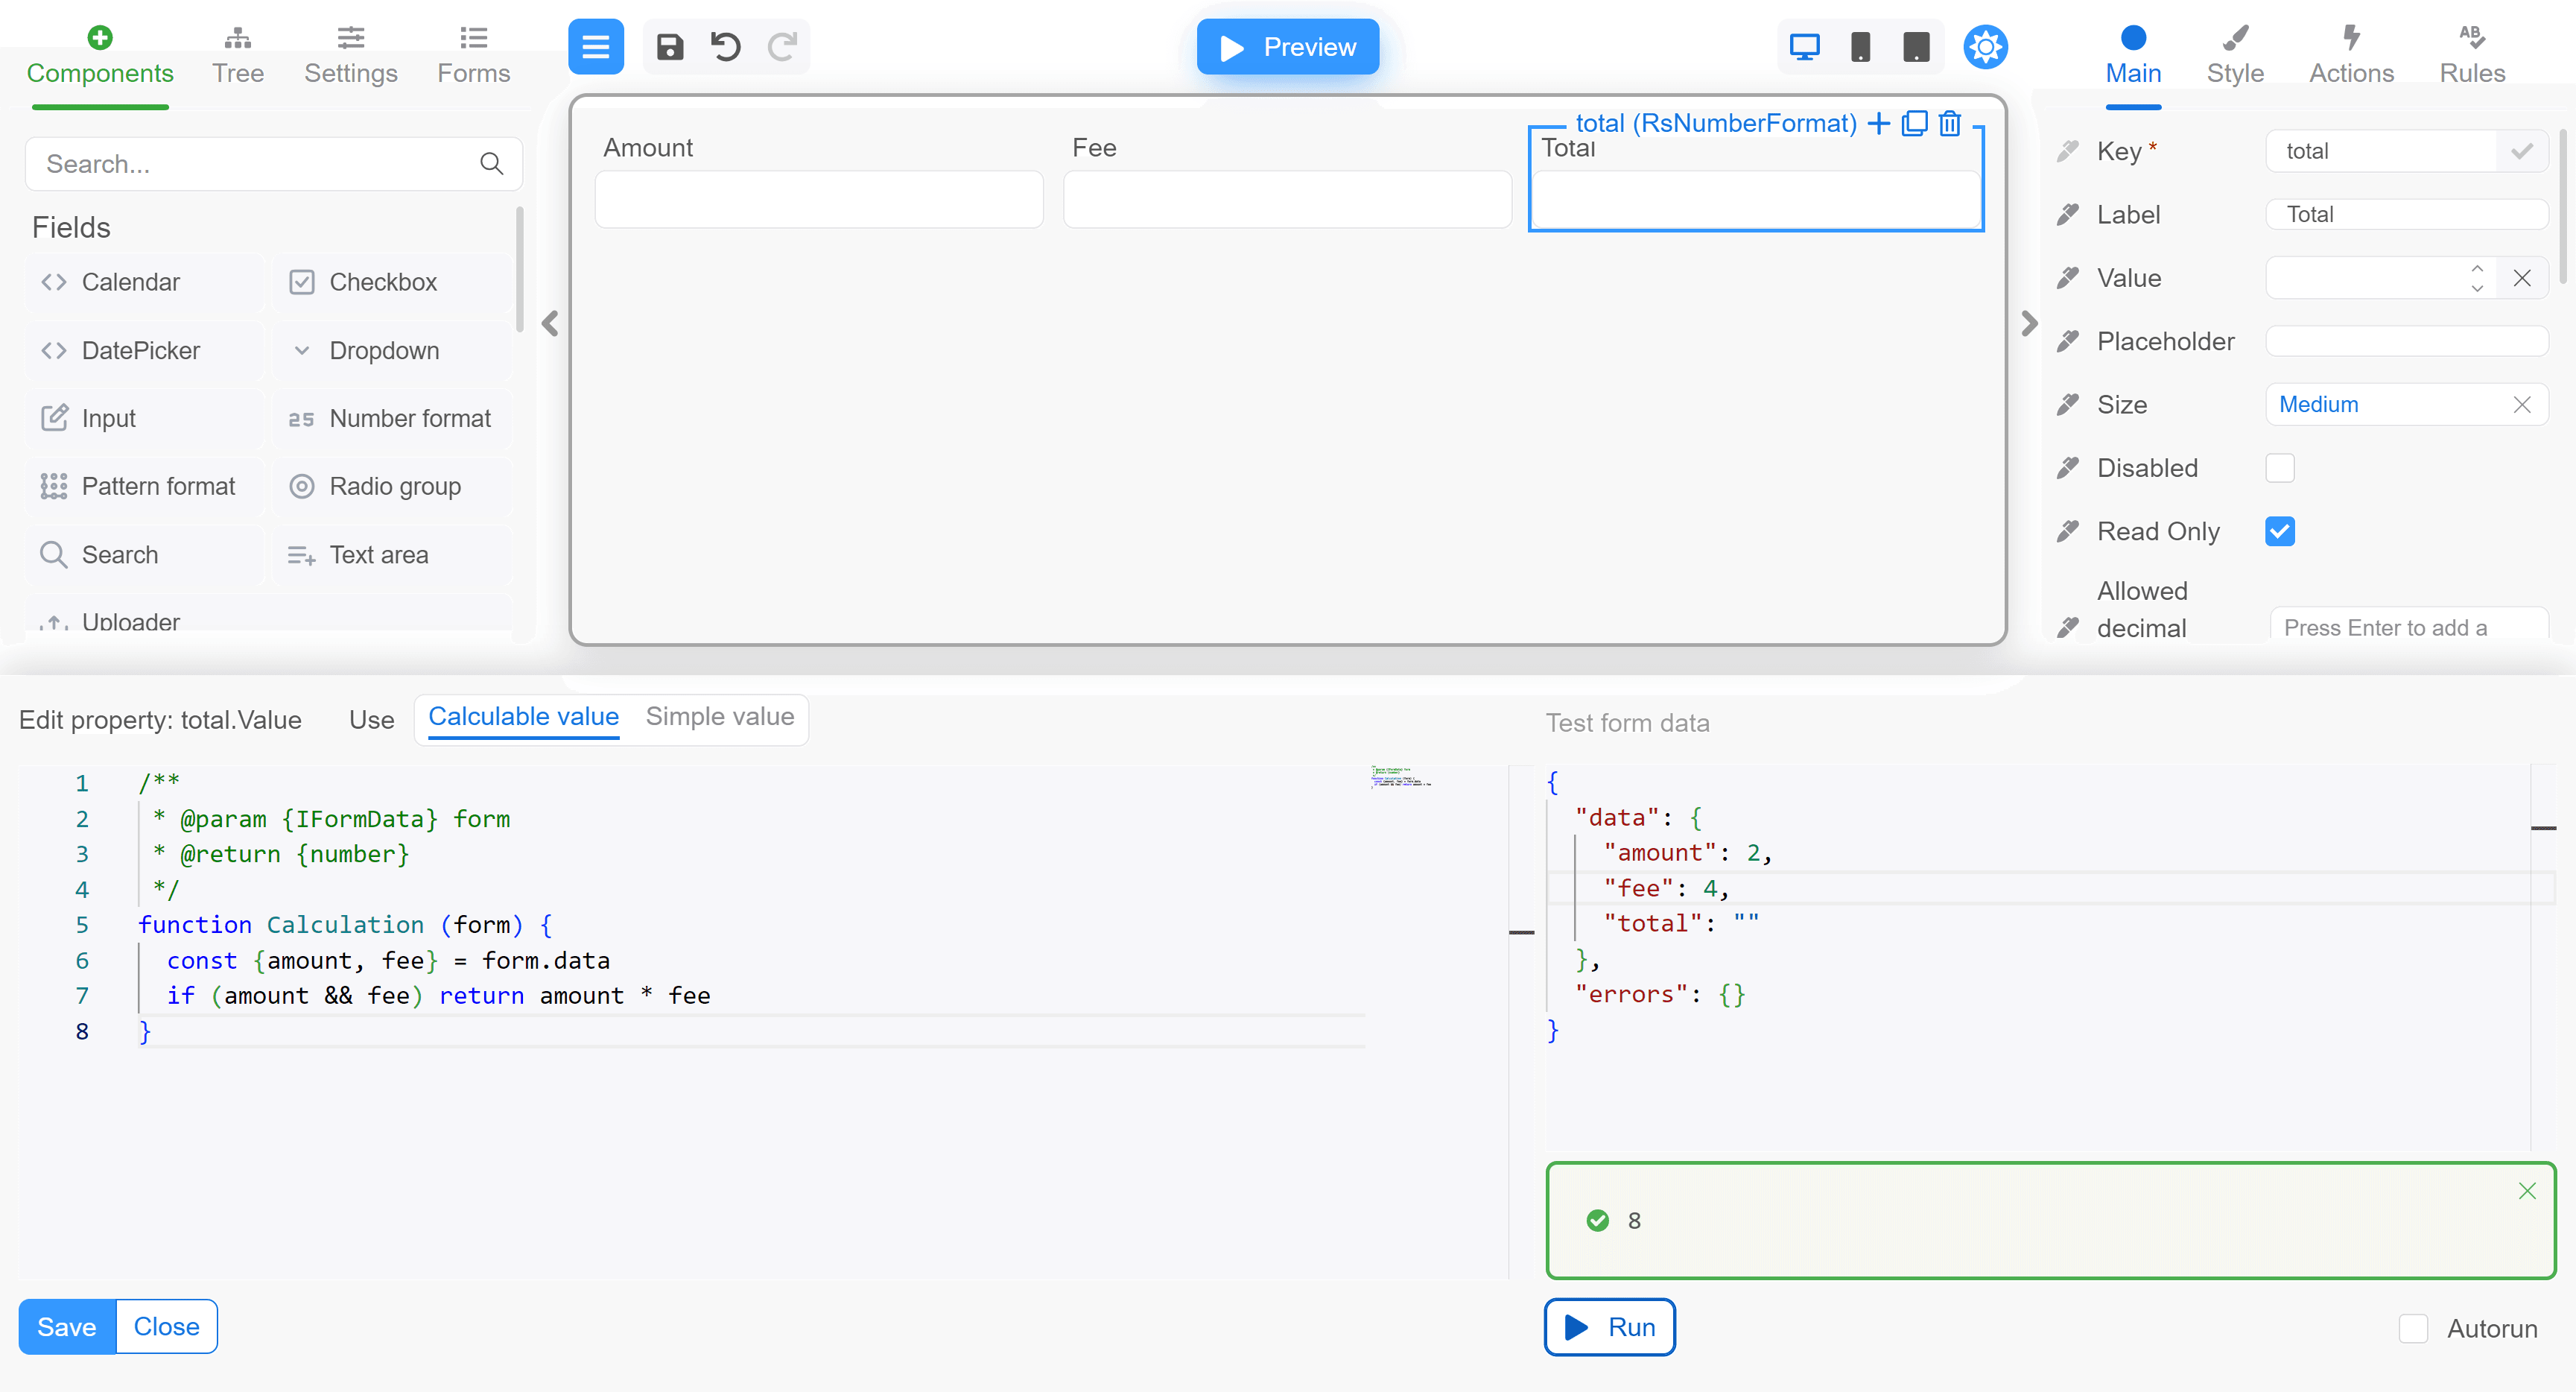The width and height of the screenshot is (2576, 1392).
Task: Enable the Disabled checkbox
Action: coord(2280,468)
